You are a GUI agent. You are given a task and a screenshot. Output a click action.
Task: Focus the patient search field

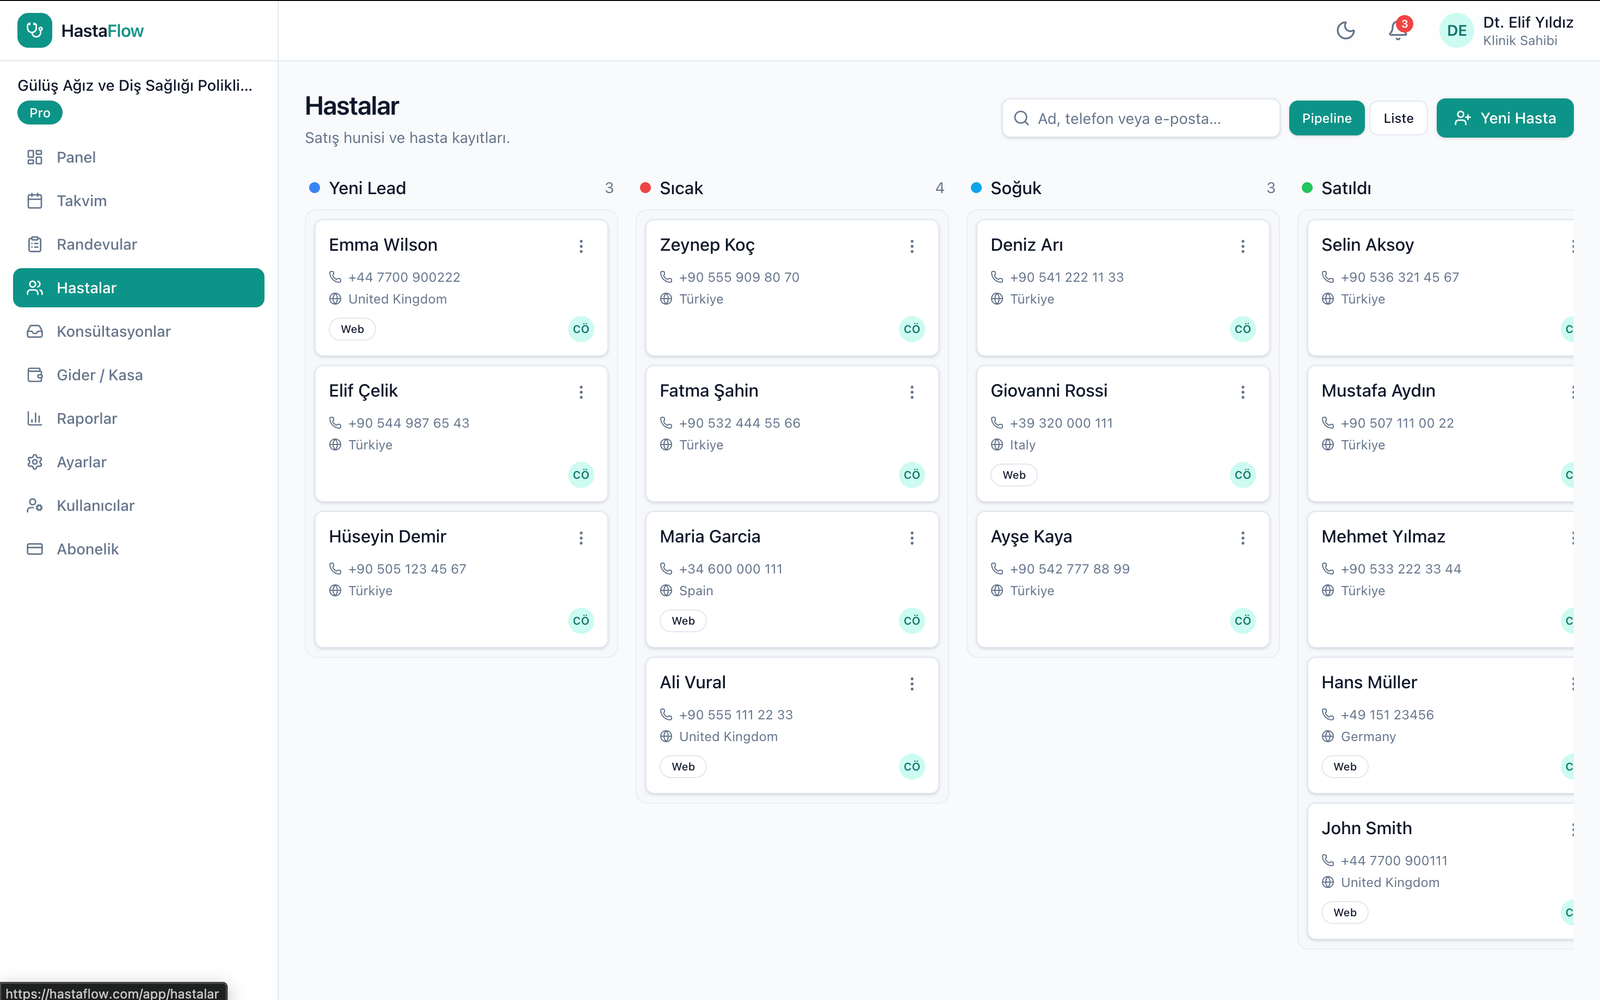(1141, 118)
